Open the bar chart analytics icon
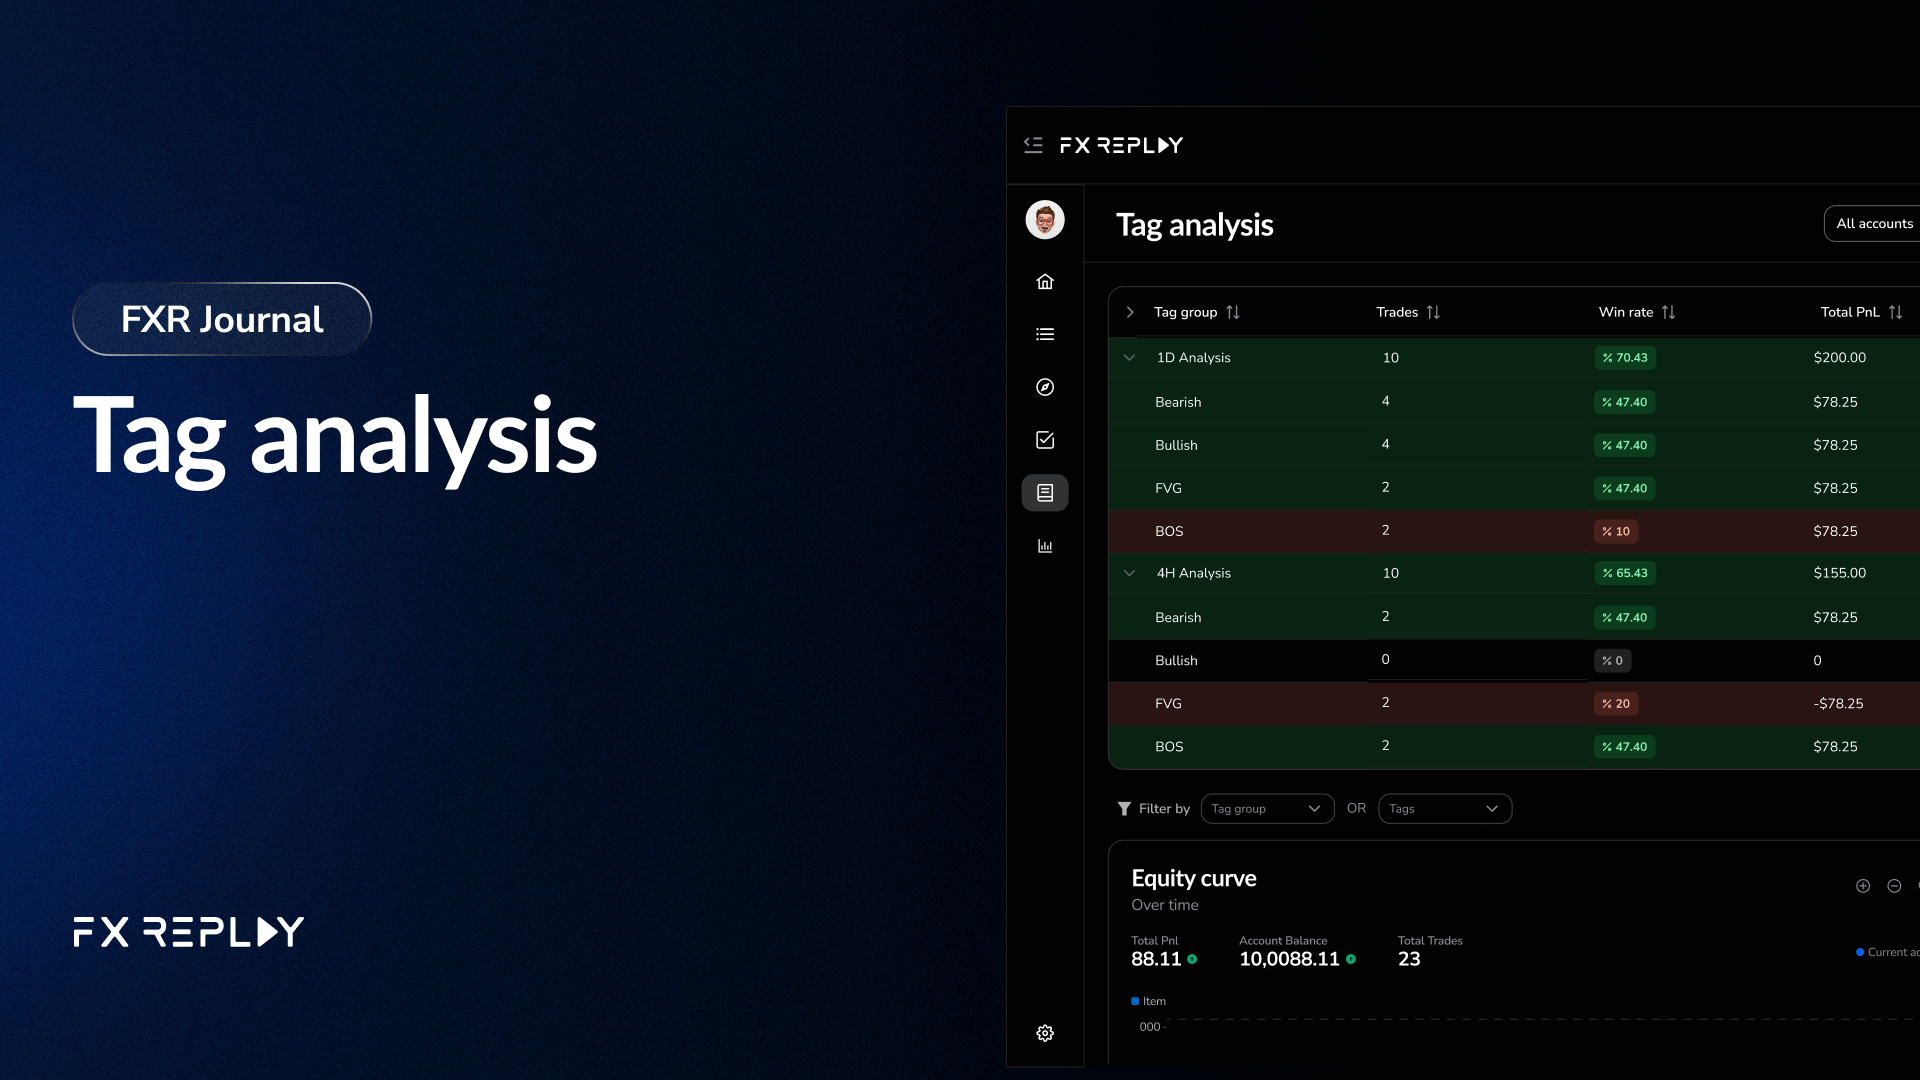 coord(1045,546)
